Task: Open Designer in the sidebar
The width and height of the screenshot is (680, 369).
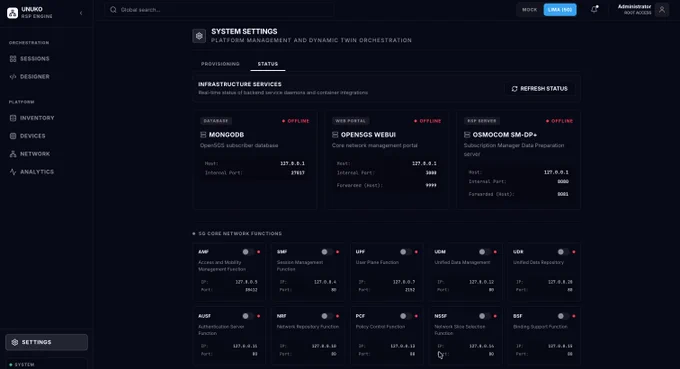Action: 46,76
